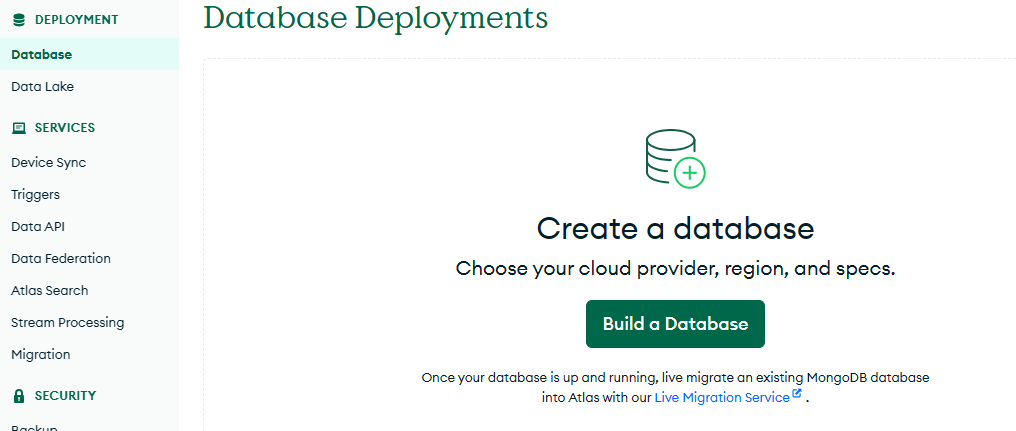
Task: Open the Database sidebar item
Action: [x=89, y=54]
